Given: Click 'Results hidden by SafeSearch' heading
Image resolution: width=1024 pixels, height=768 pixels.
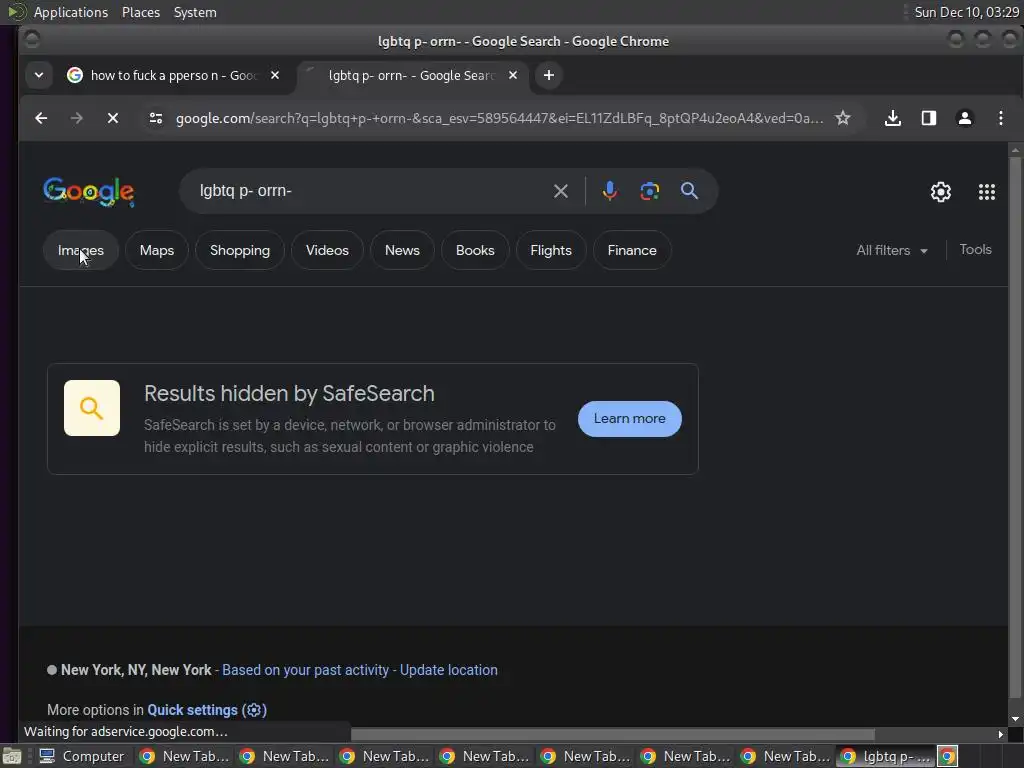Looking at the screenshot, I should (289, 393).
